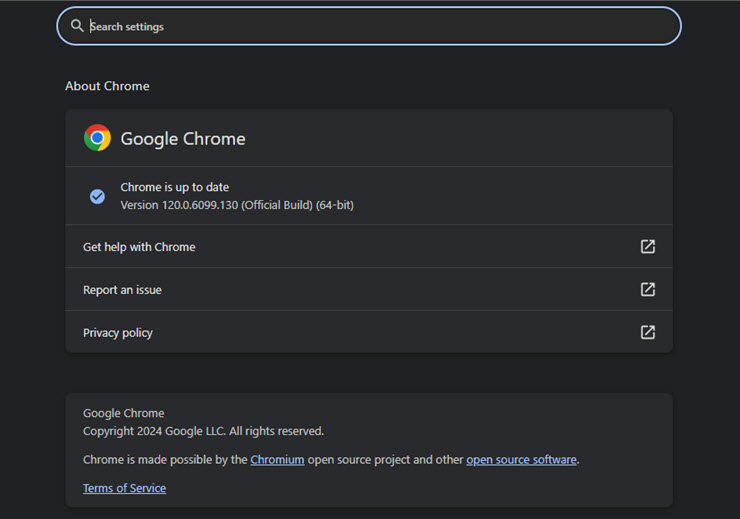Open external link icon for Privacy policy
Viewport: 740px width, 519px height.
click(x=648, y=332)
